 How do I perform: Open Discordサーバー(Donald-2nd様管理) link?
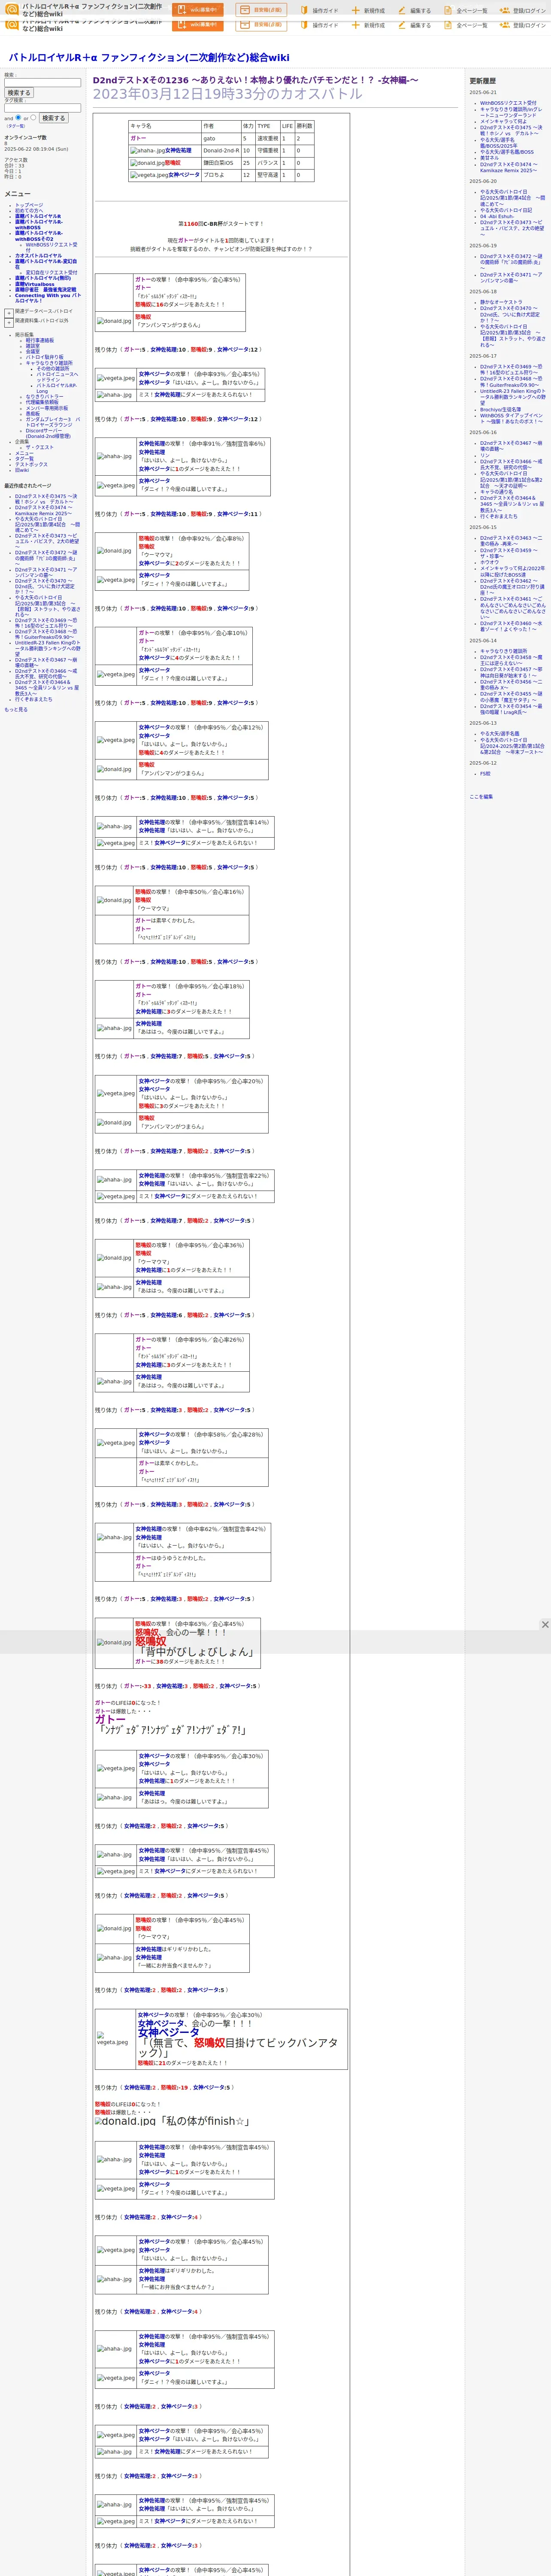click(x=49, y=433)
